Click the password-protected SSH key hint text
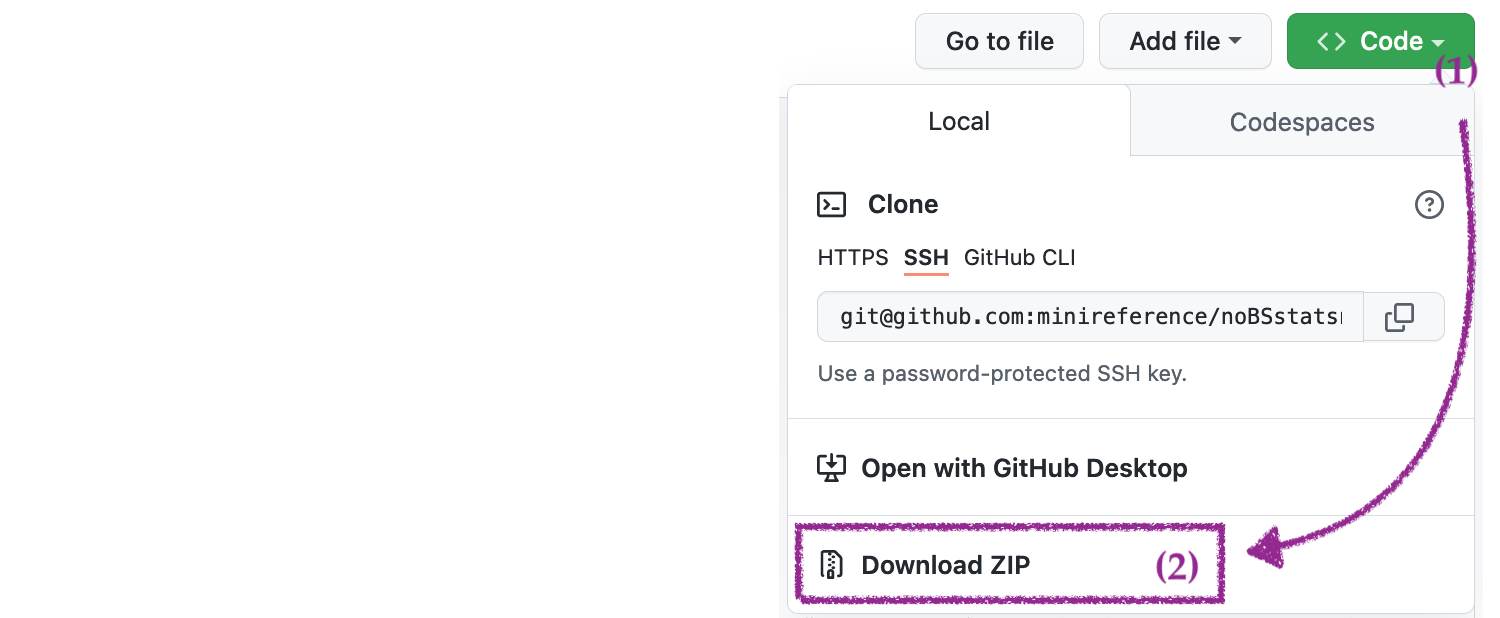This screenshot has height=618, width=1500. (x=1001, y=374)
